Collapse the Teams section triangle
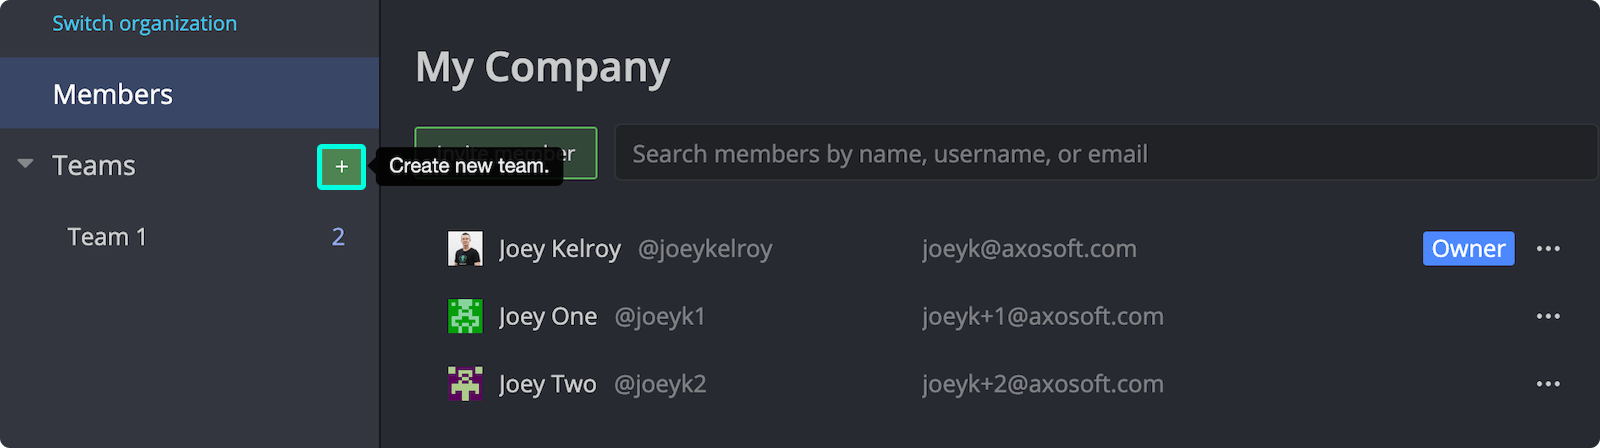1600x448 pixels. tap(26, 164)
